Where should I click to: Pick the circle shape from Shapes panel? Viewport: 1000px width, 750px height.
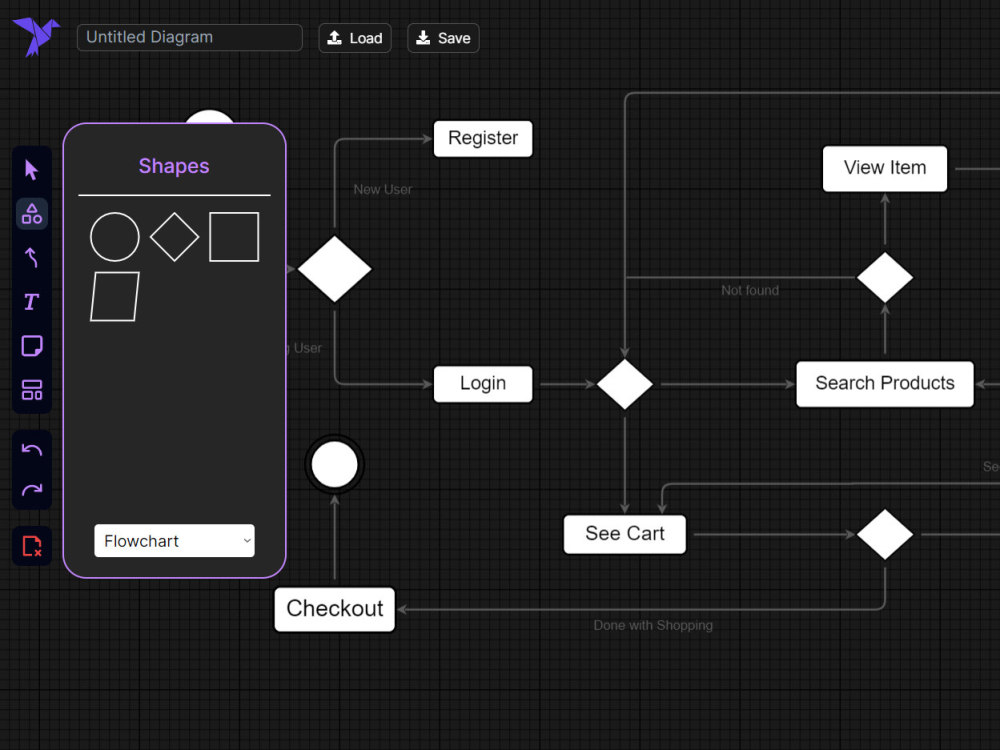click(115, 237)
